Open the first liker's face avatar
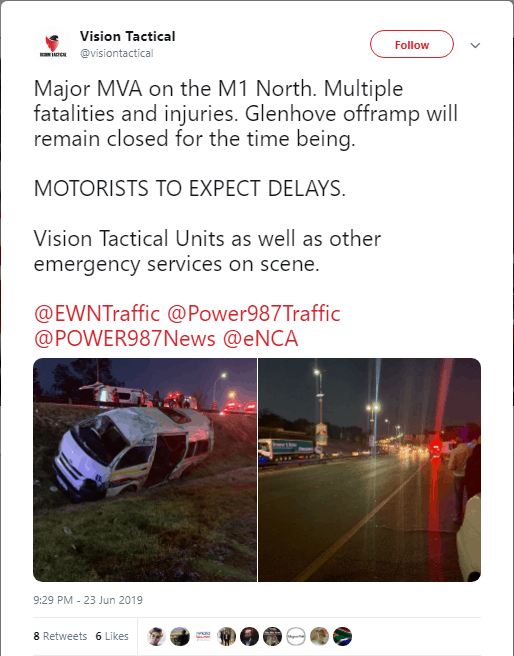Screen dimensions: 514x656 pyautogui.click(x=156, y=636)
